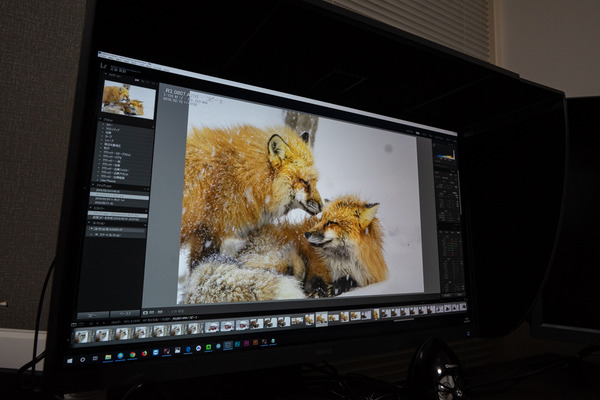
Task: Open the Windows Start menu
Action: click(70, 361)
